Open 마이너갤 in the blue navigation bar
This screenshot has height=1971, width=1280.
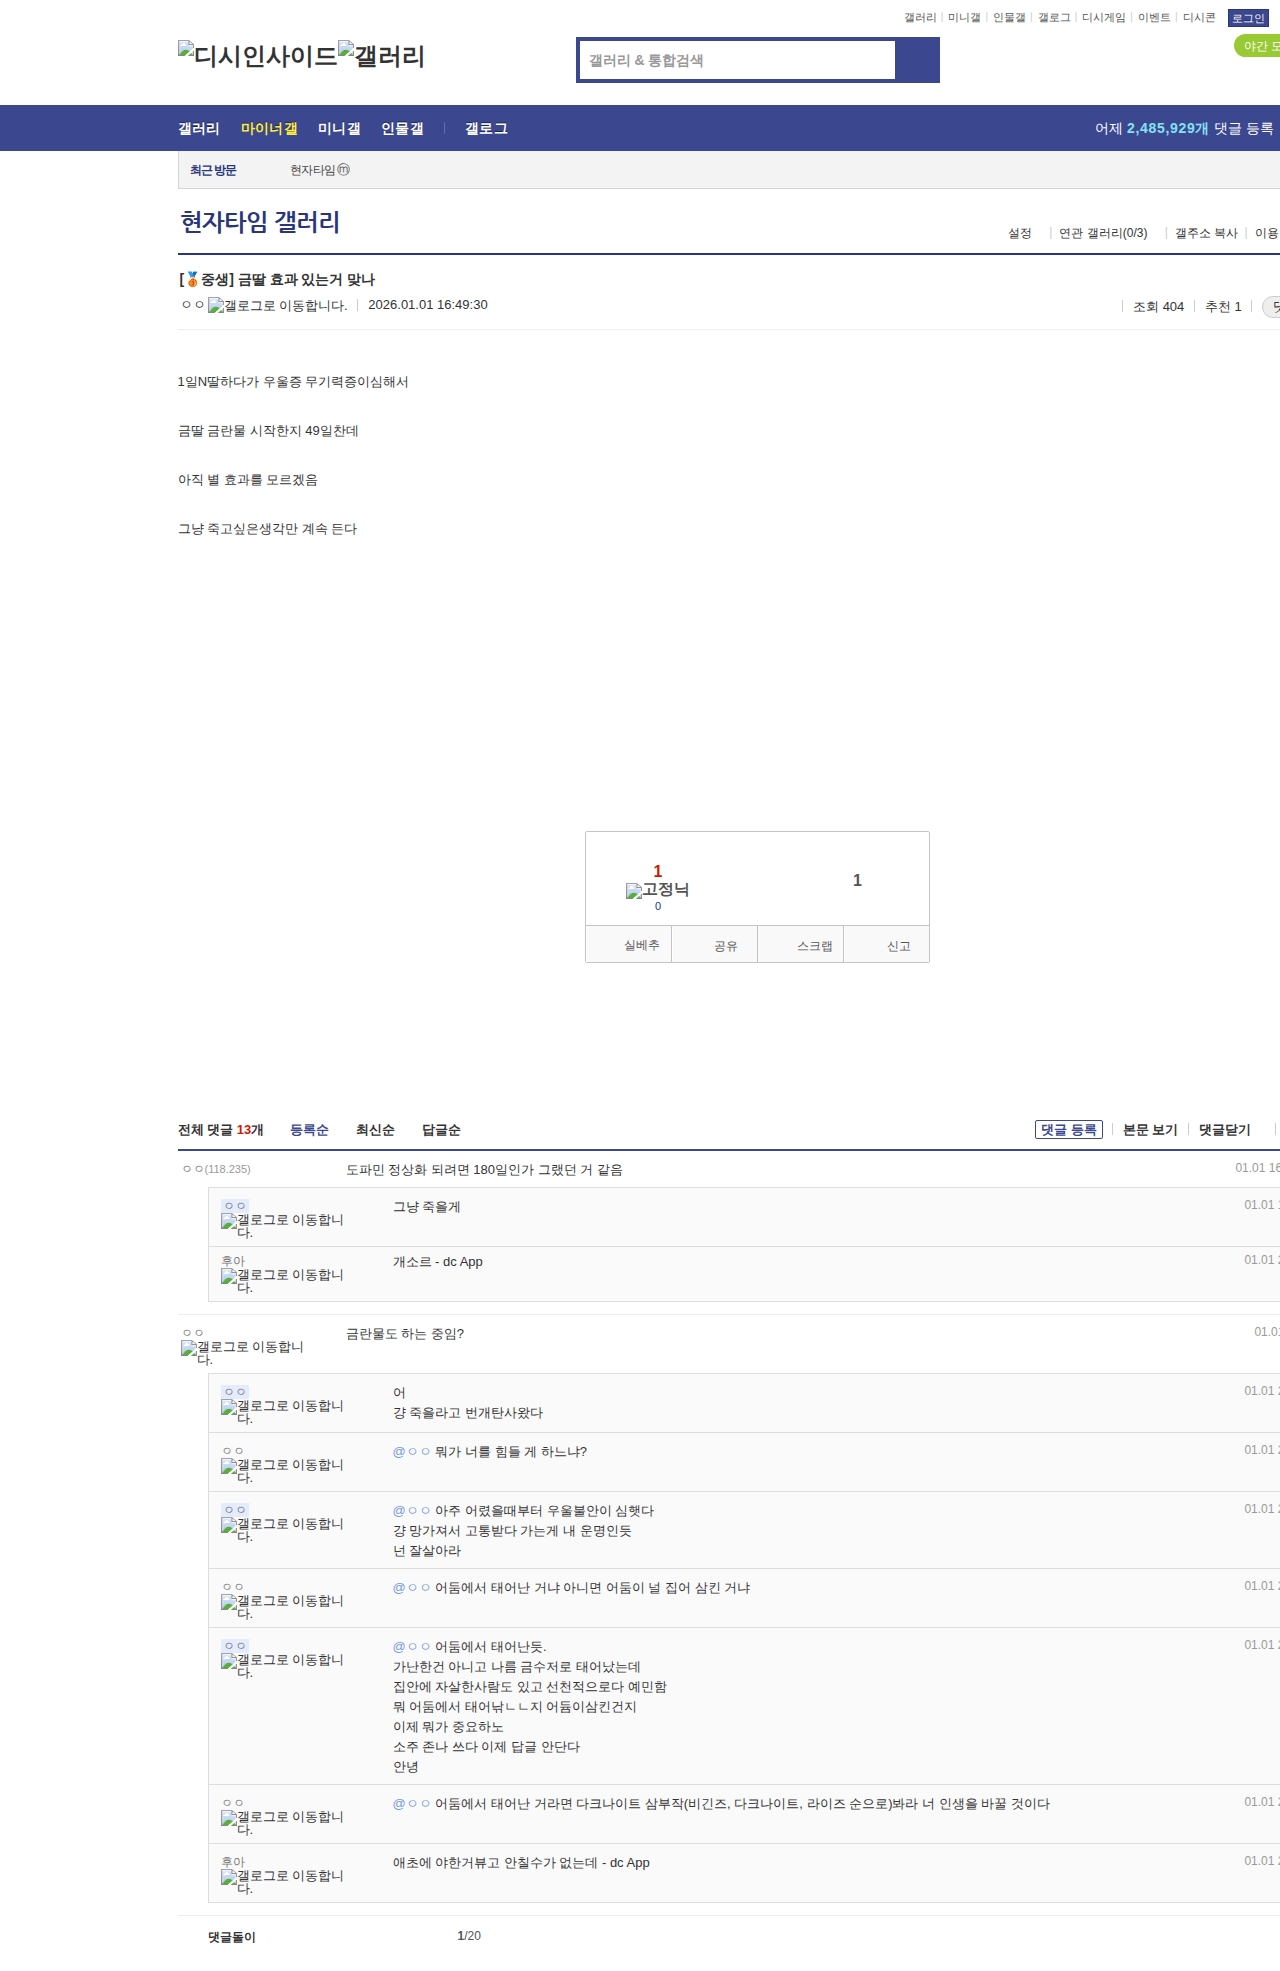269,129
